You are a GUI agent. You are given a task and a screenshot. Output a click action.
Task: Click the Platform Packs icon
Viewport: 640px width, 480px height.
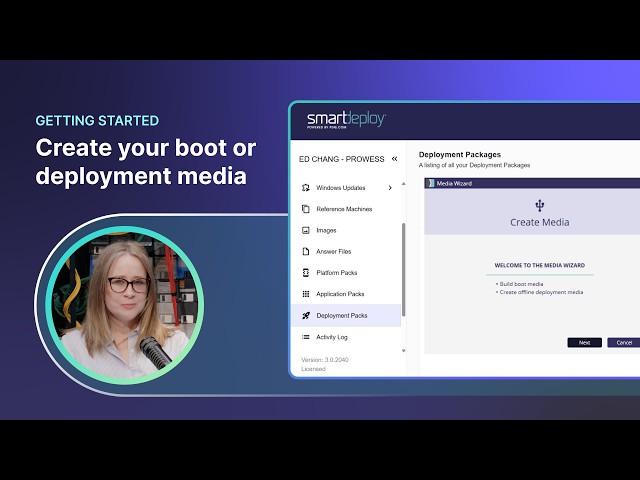[x=305, y=273]
